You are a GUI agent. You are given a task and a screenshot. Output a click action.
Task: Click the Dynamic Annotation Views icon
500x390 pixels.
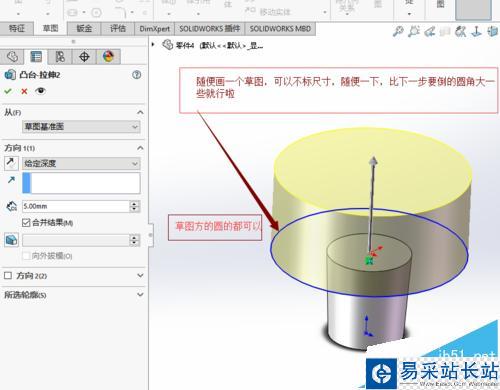tap(461, 31)
